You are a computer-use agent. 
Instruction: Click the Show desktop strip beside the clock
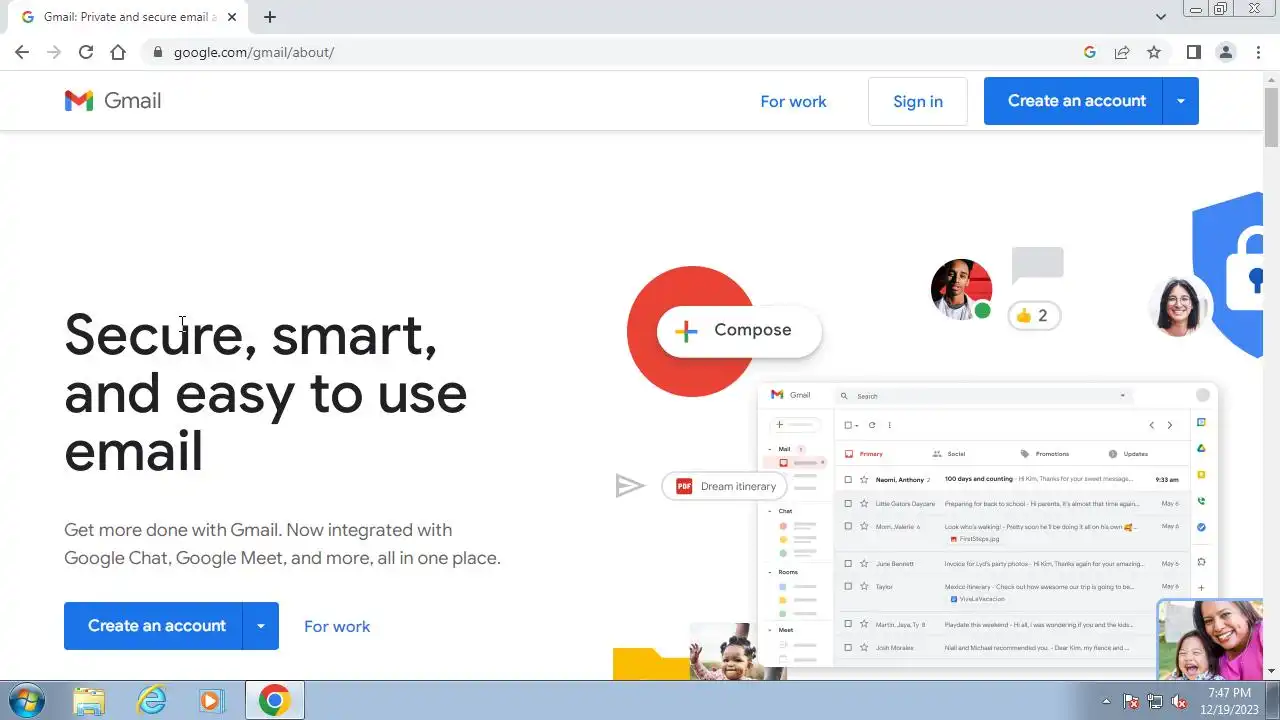(x=1272, y=700)
